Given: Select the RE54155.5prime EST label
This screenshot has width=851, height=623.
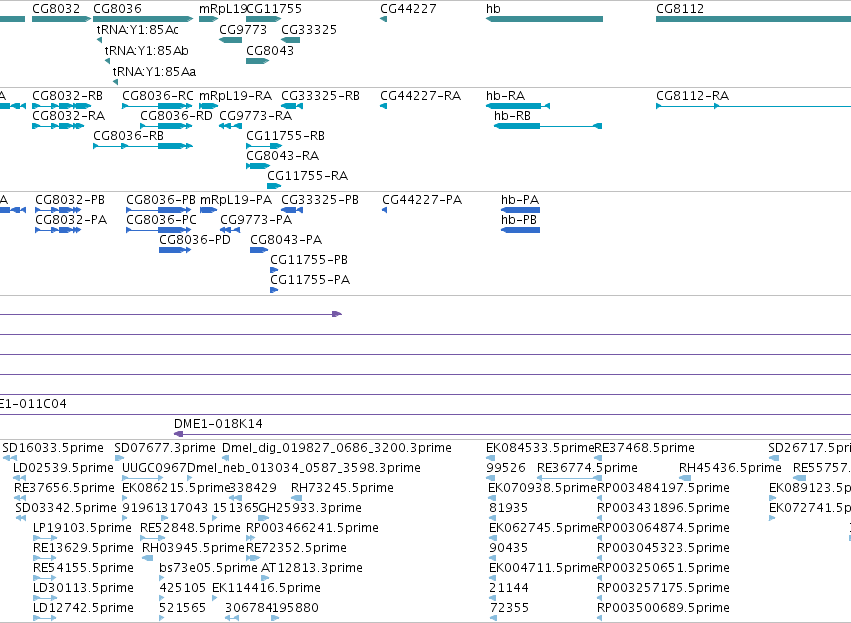Looking at the screenshot, I should click(x=83, y=568).
